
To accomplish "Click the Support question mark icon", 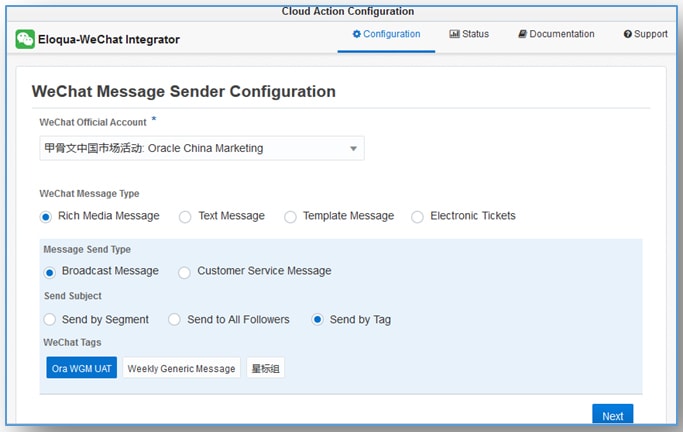I will point(627,34).
